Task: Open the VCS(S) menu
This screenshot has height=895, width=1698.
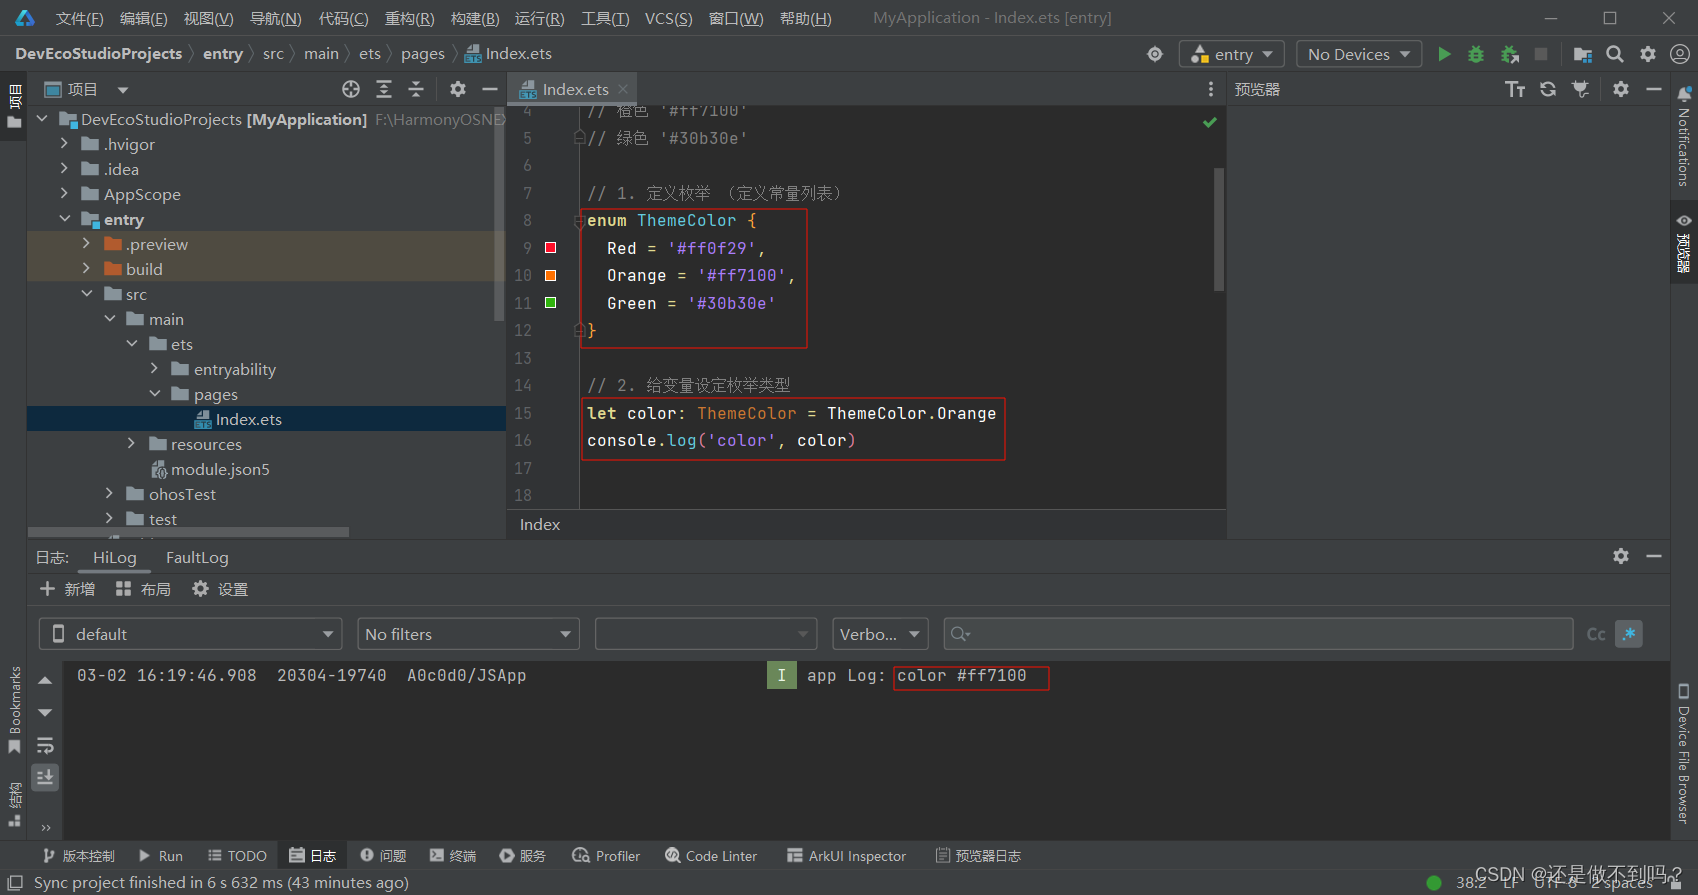Action: (x=668, y=19)
